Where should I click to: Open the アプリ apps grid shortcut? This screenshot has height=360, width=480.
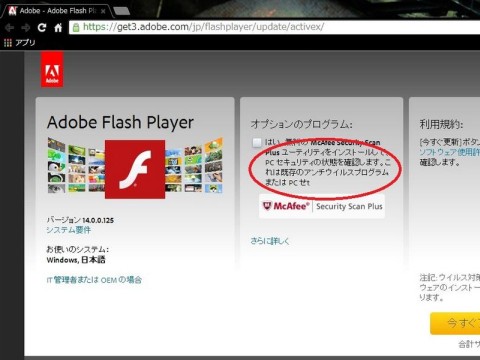pos(8,43)
